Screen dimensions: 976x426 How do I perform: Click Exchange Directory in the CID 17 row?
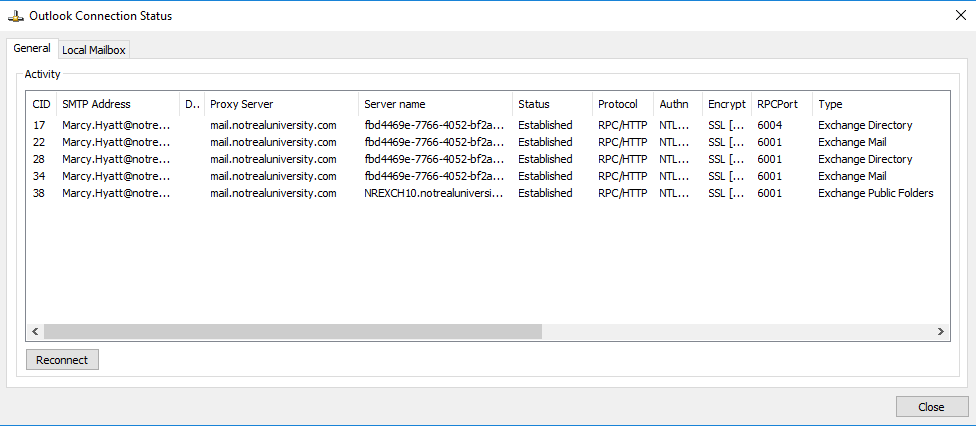point(865,125)
